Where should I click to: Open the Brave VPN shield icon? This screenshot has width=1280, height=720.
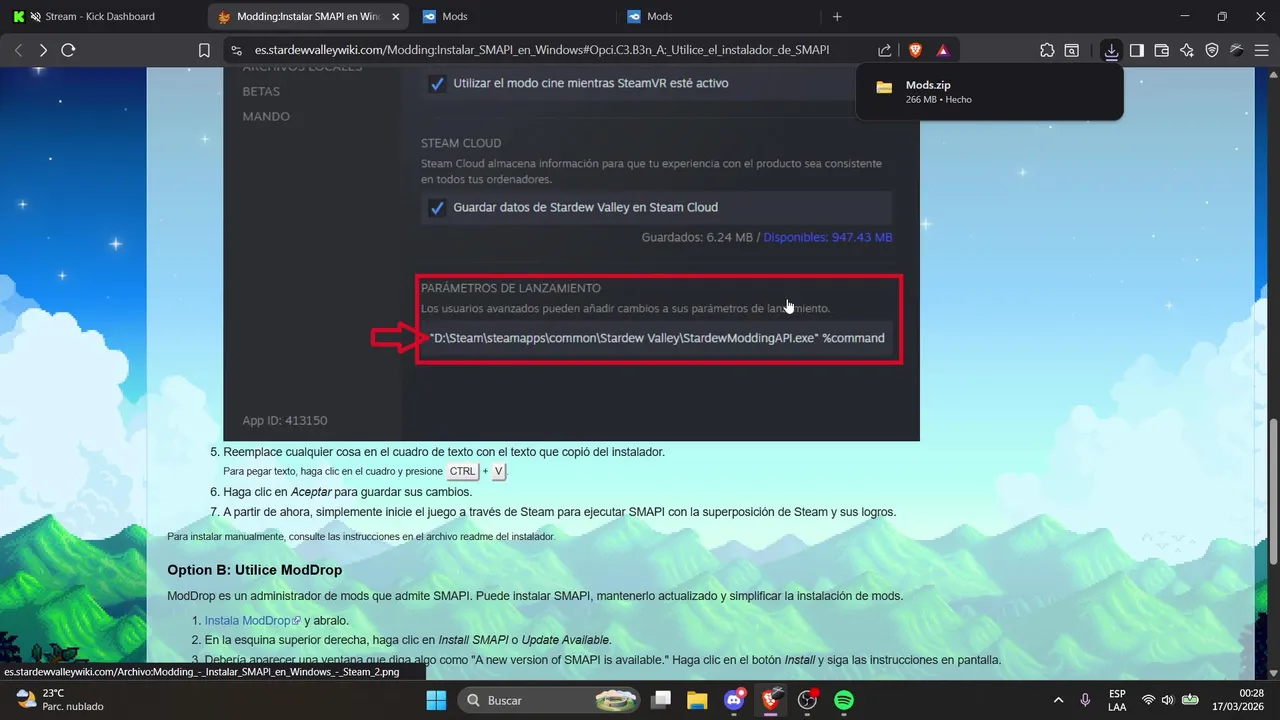pyautogui.click(x=1212, y=50)
